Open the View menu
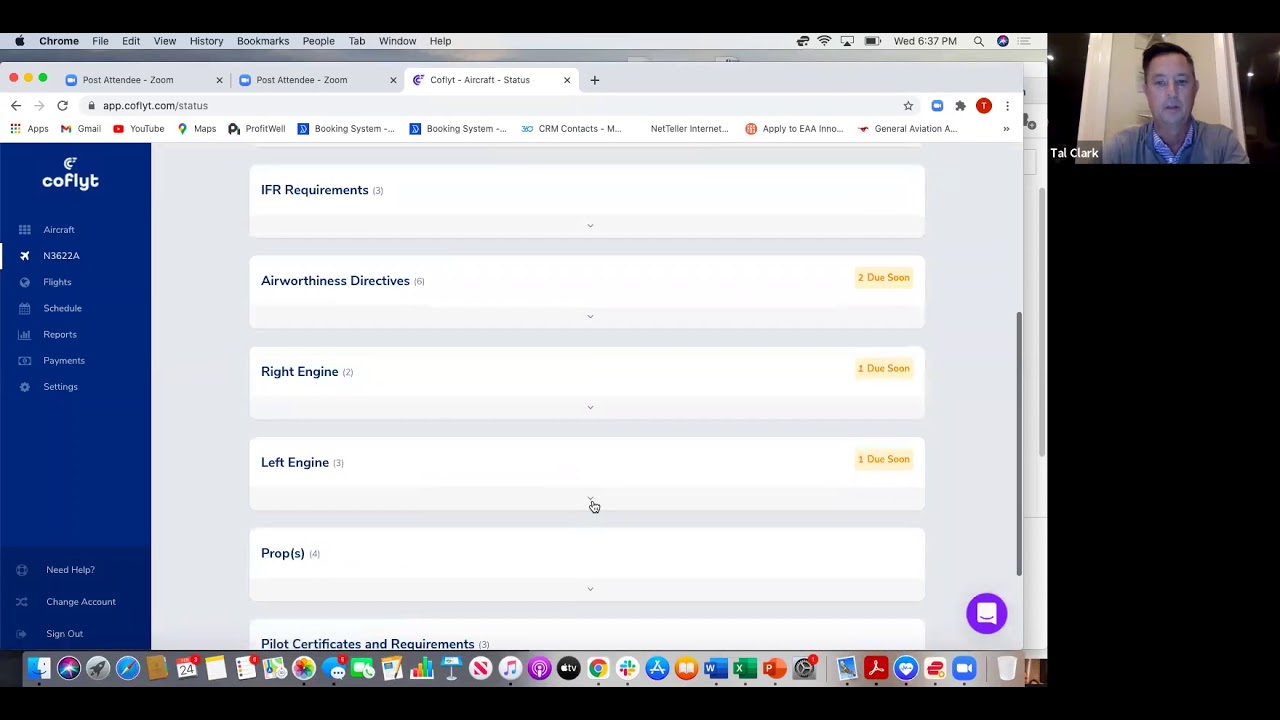 pos(165,41)
